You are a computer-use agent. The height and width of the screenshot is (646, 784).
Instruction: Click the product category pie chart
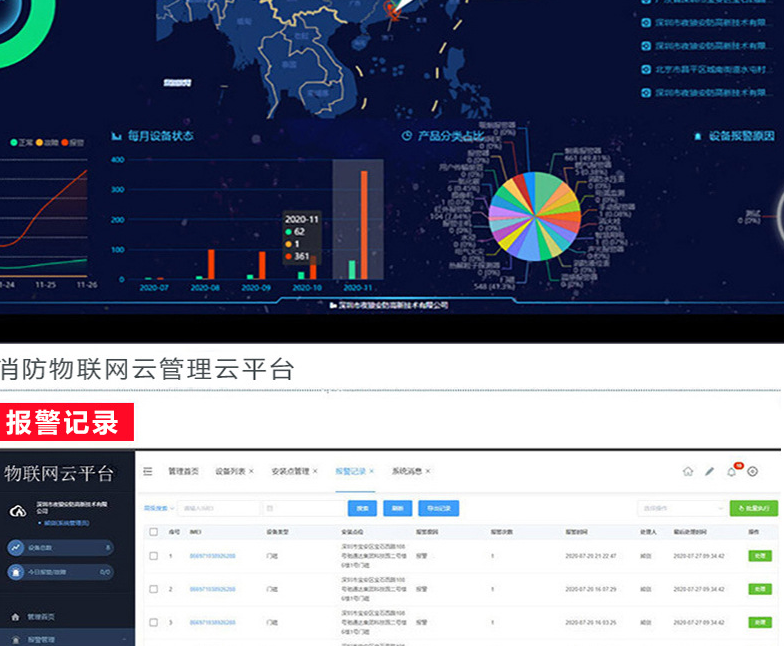pos(534,216)
